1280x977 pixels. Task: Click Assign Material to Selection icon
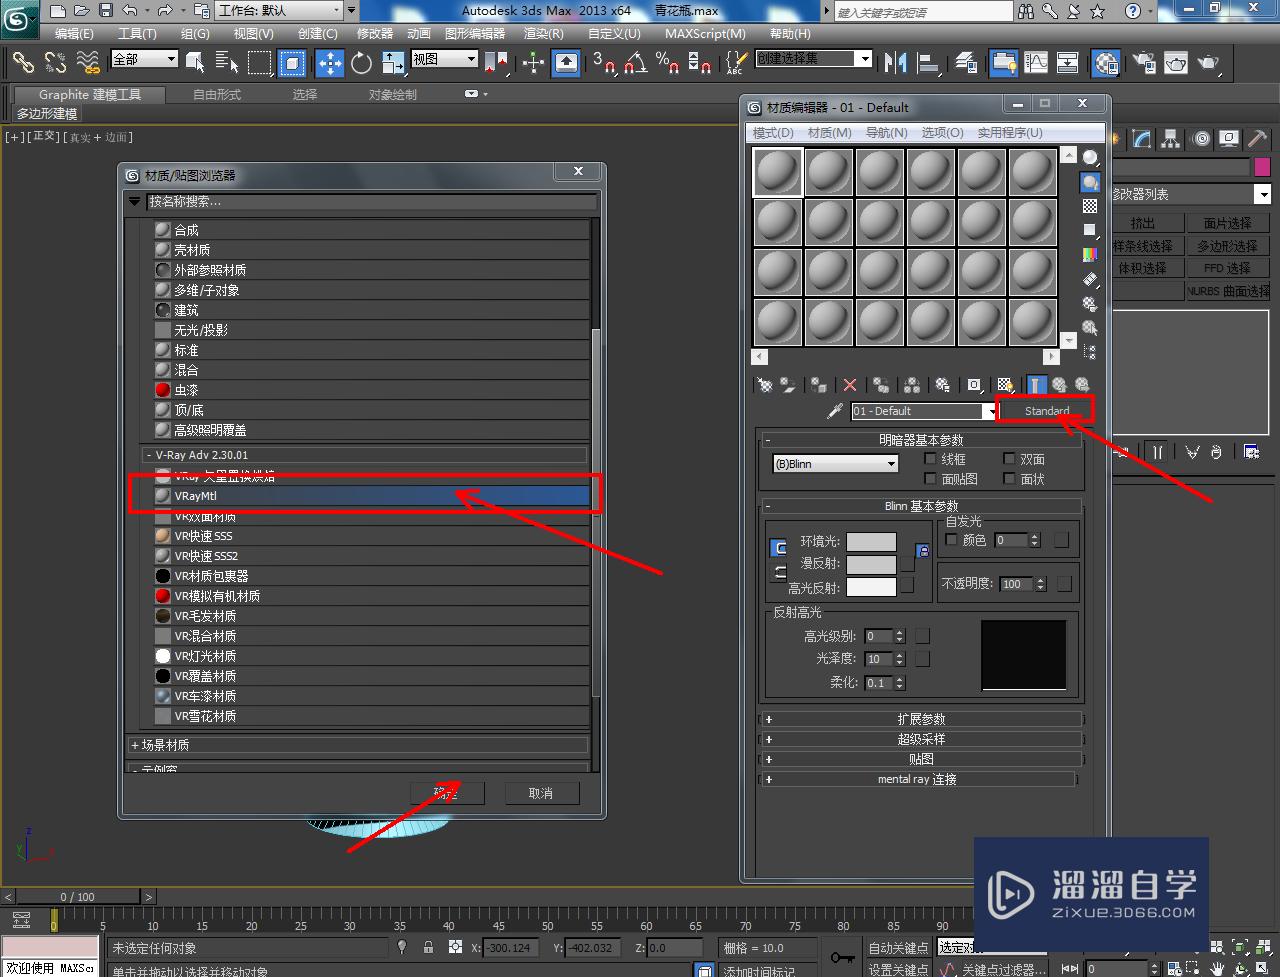[819, 385]
